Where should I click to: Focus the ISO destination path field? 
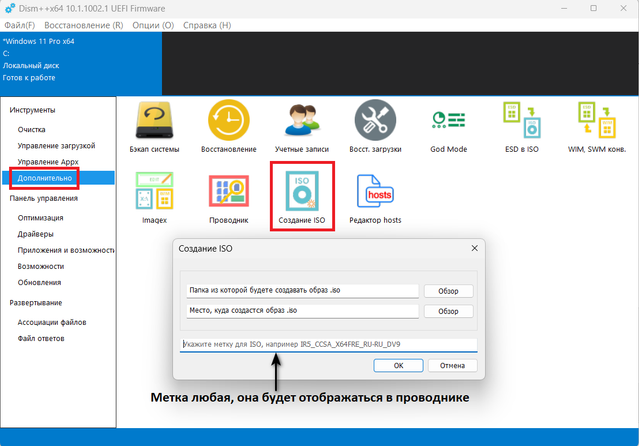click(302, 311)
